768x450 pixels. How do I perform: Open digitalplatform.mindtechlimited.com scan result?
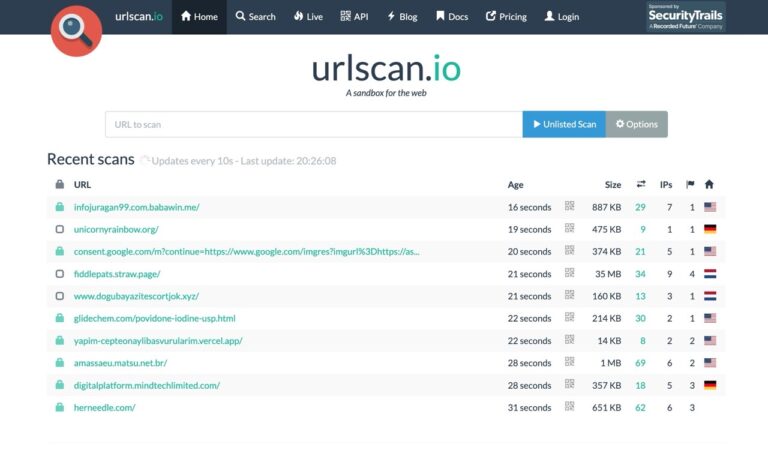coord(147,385)
